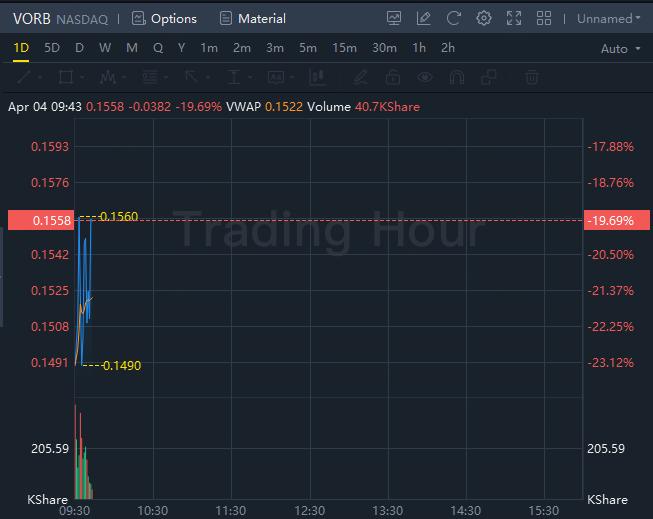
Task: Toggle fullscreen with the expand icon
Action: 513,18
